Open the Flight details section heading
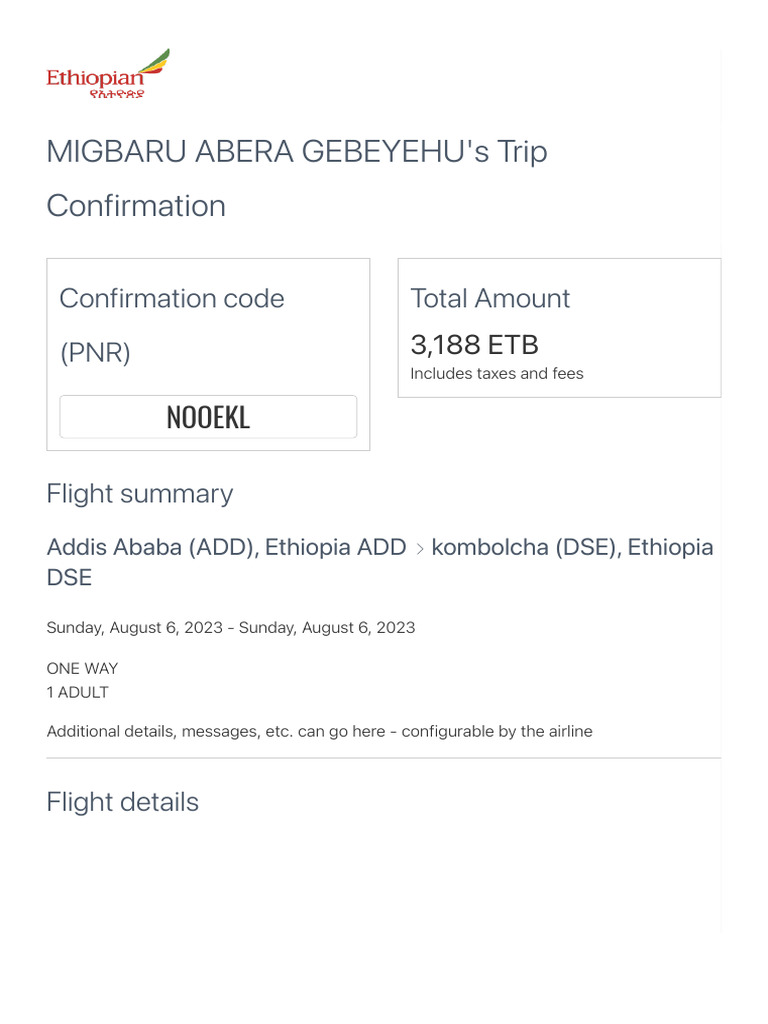This screenshot has width=768, height=1024. (x=123, y=802)
